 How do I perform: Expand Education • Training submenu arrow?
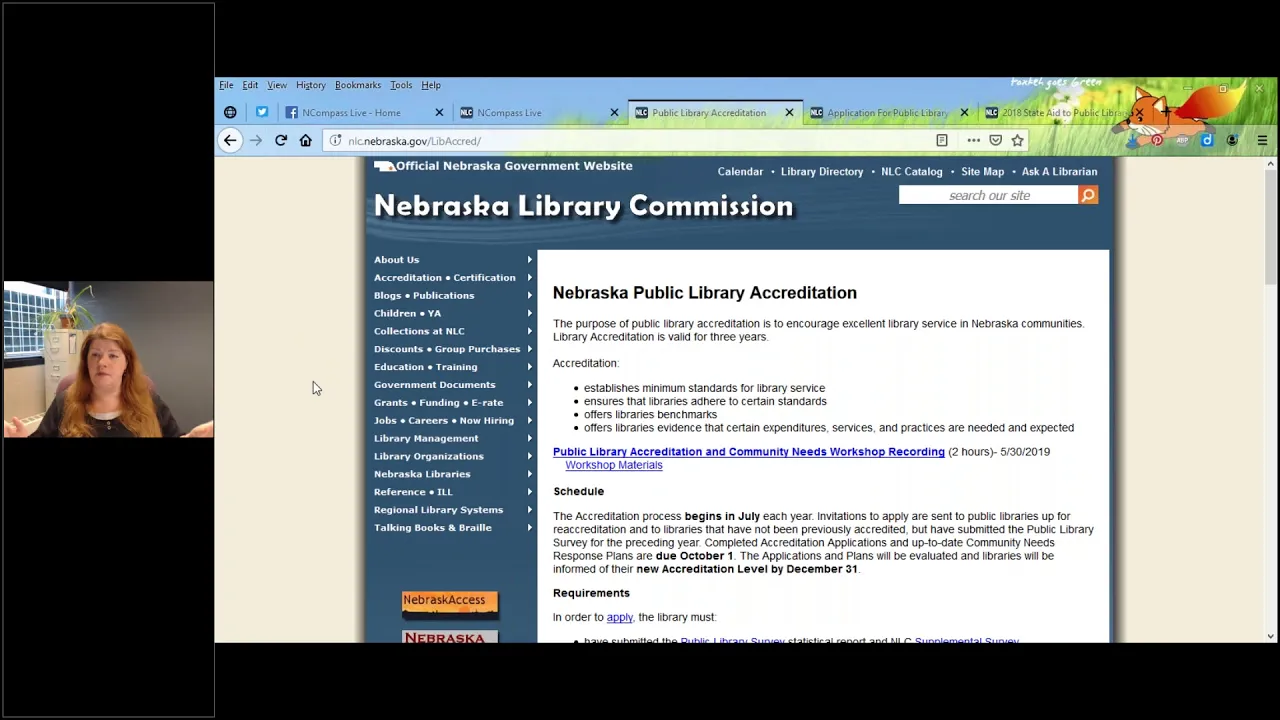pyautogui.click(x=530, y=367)
